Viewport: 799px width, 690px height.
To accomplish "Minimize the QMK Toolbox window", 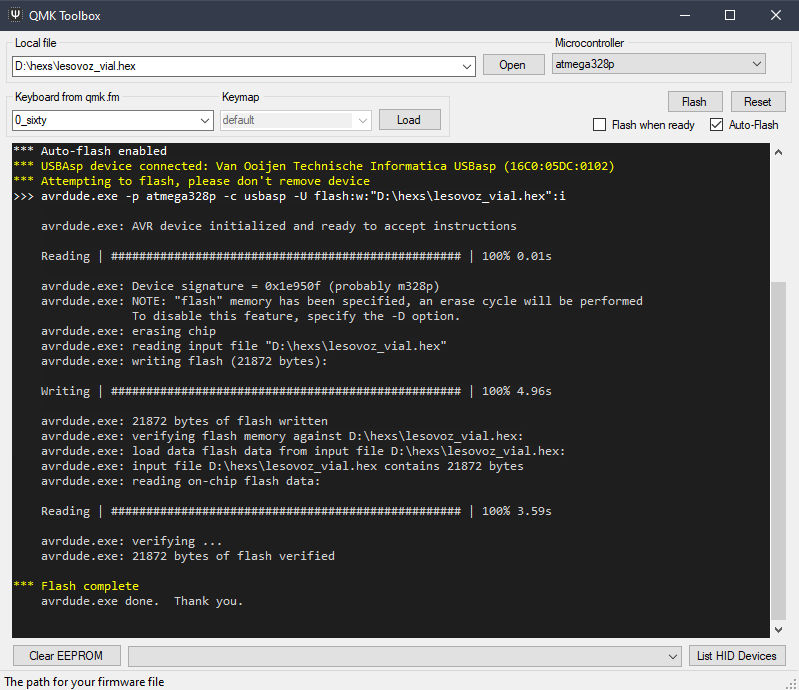I will pos(684,15).
